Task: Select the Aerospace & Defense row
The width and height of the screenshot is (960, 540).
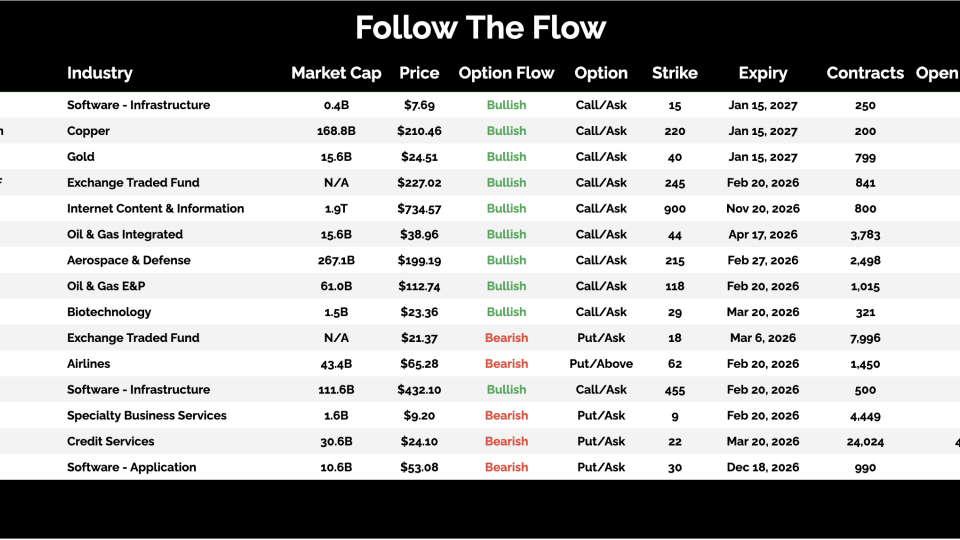Action: click(x=128, y=260)
